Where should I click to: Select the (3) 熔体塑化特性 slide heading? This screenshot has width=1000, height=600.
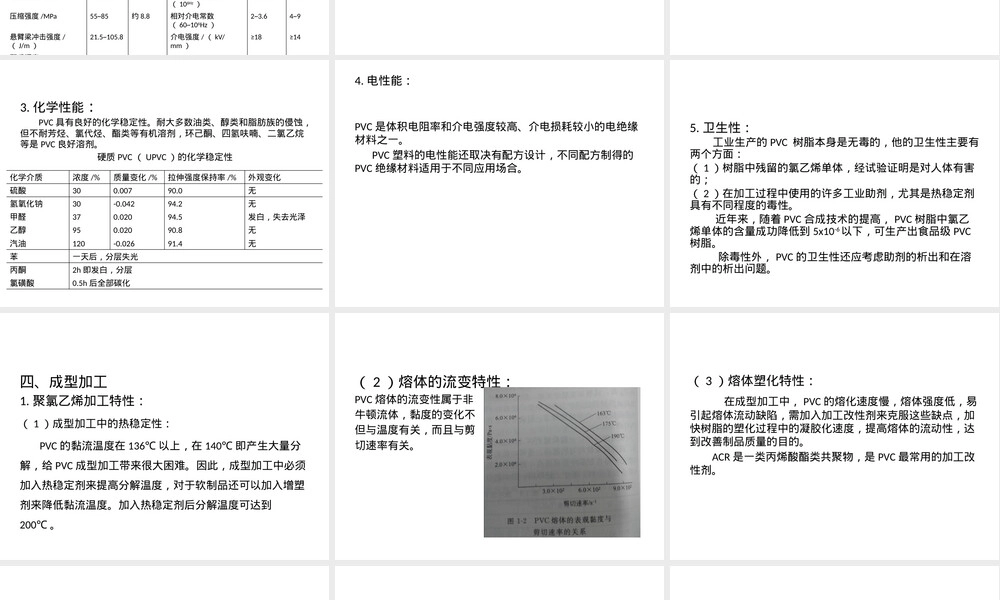753,381
